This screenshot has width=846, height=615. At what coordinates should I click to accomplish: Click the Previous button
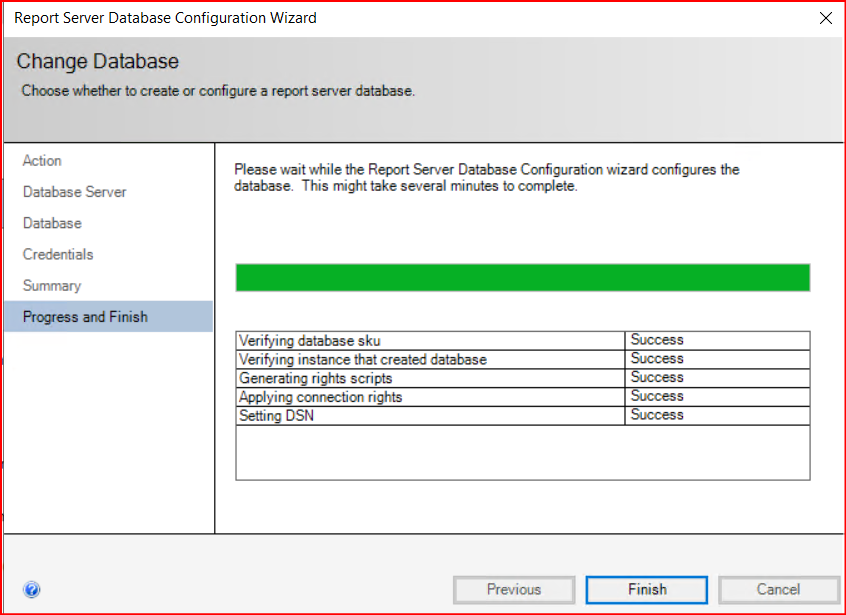(514, 589)
